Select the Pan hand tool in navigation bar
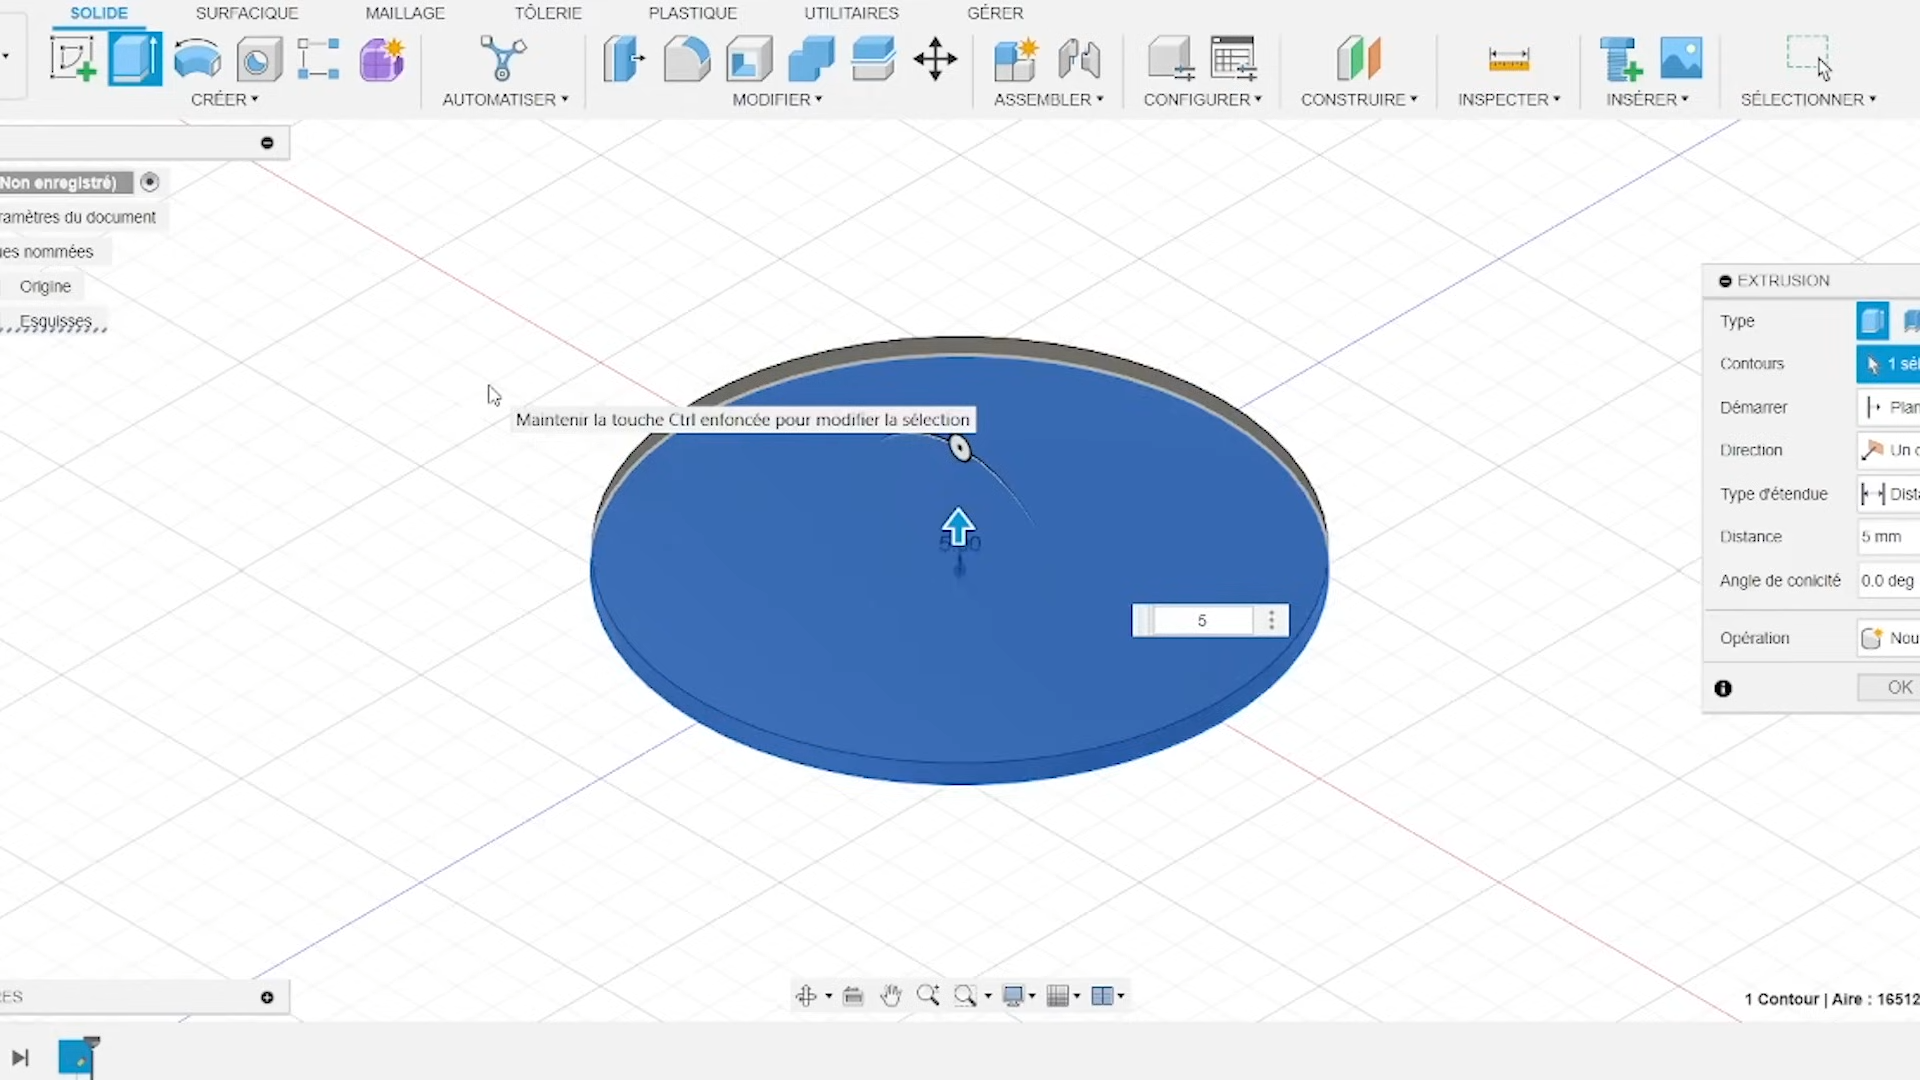This screenshot has height=1080, width=1920. click(890, 995)
